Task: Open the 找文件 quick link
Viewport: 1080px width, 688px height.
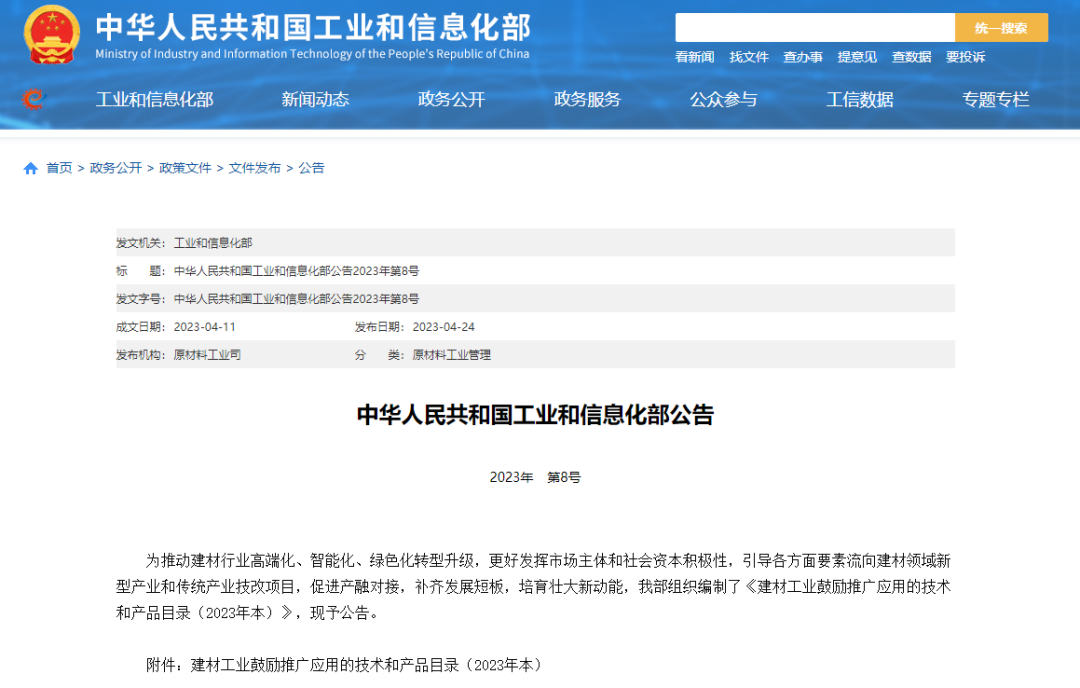Action: point(749,57)
